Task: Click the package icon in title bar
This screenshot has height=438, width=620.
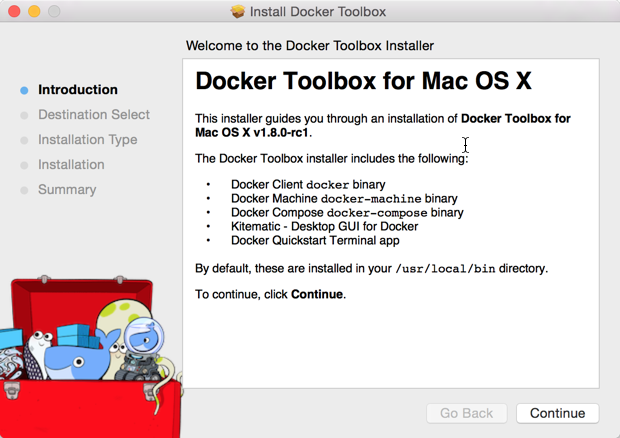Action: [x=238, y=12]
